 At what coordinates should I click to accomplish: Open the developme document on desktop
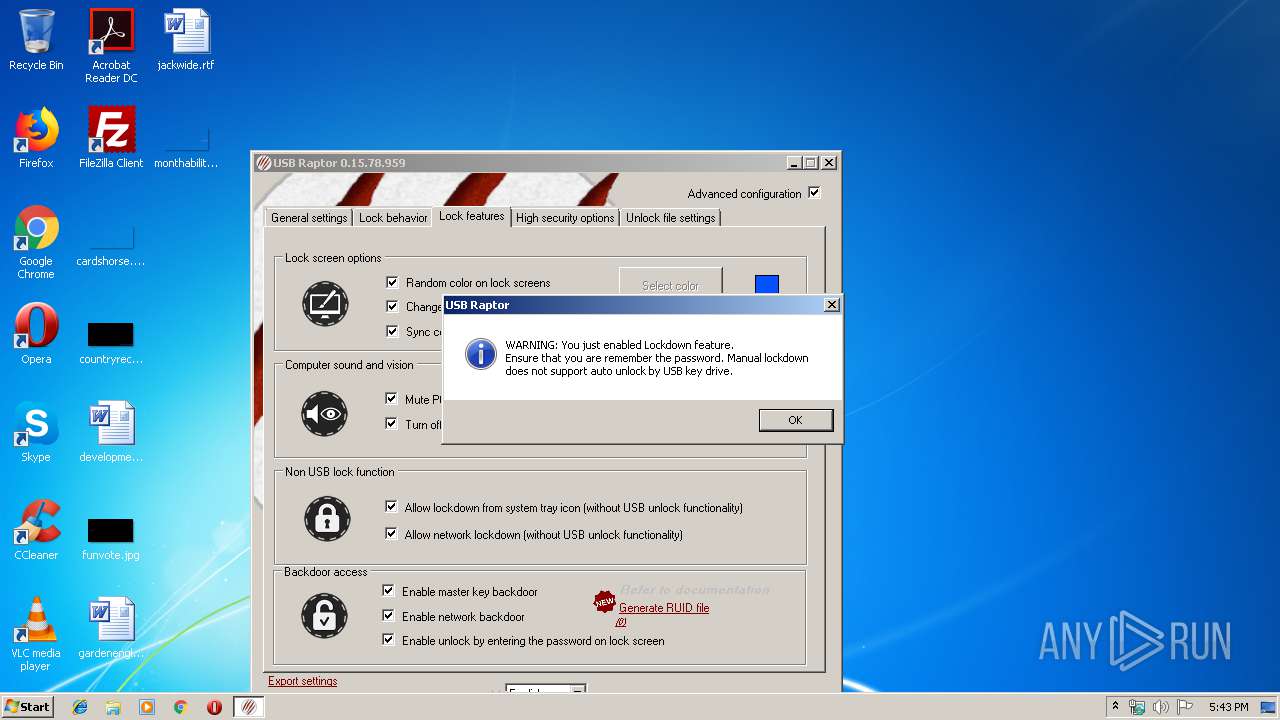point(111,432)
